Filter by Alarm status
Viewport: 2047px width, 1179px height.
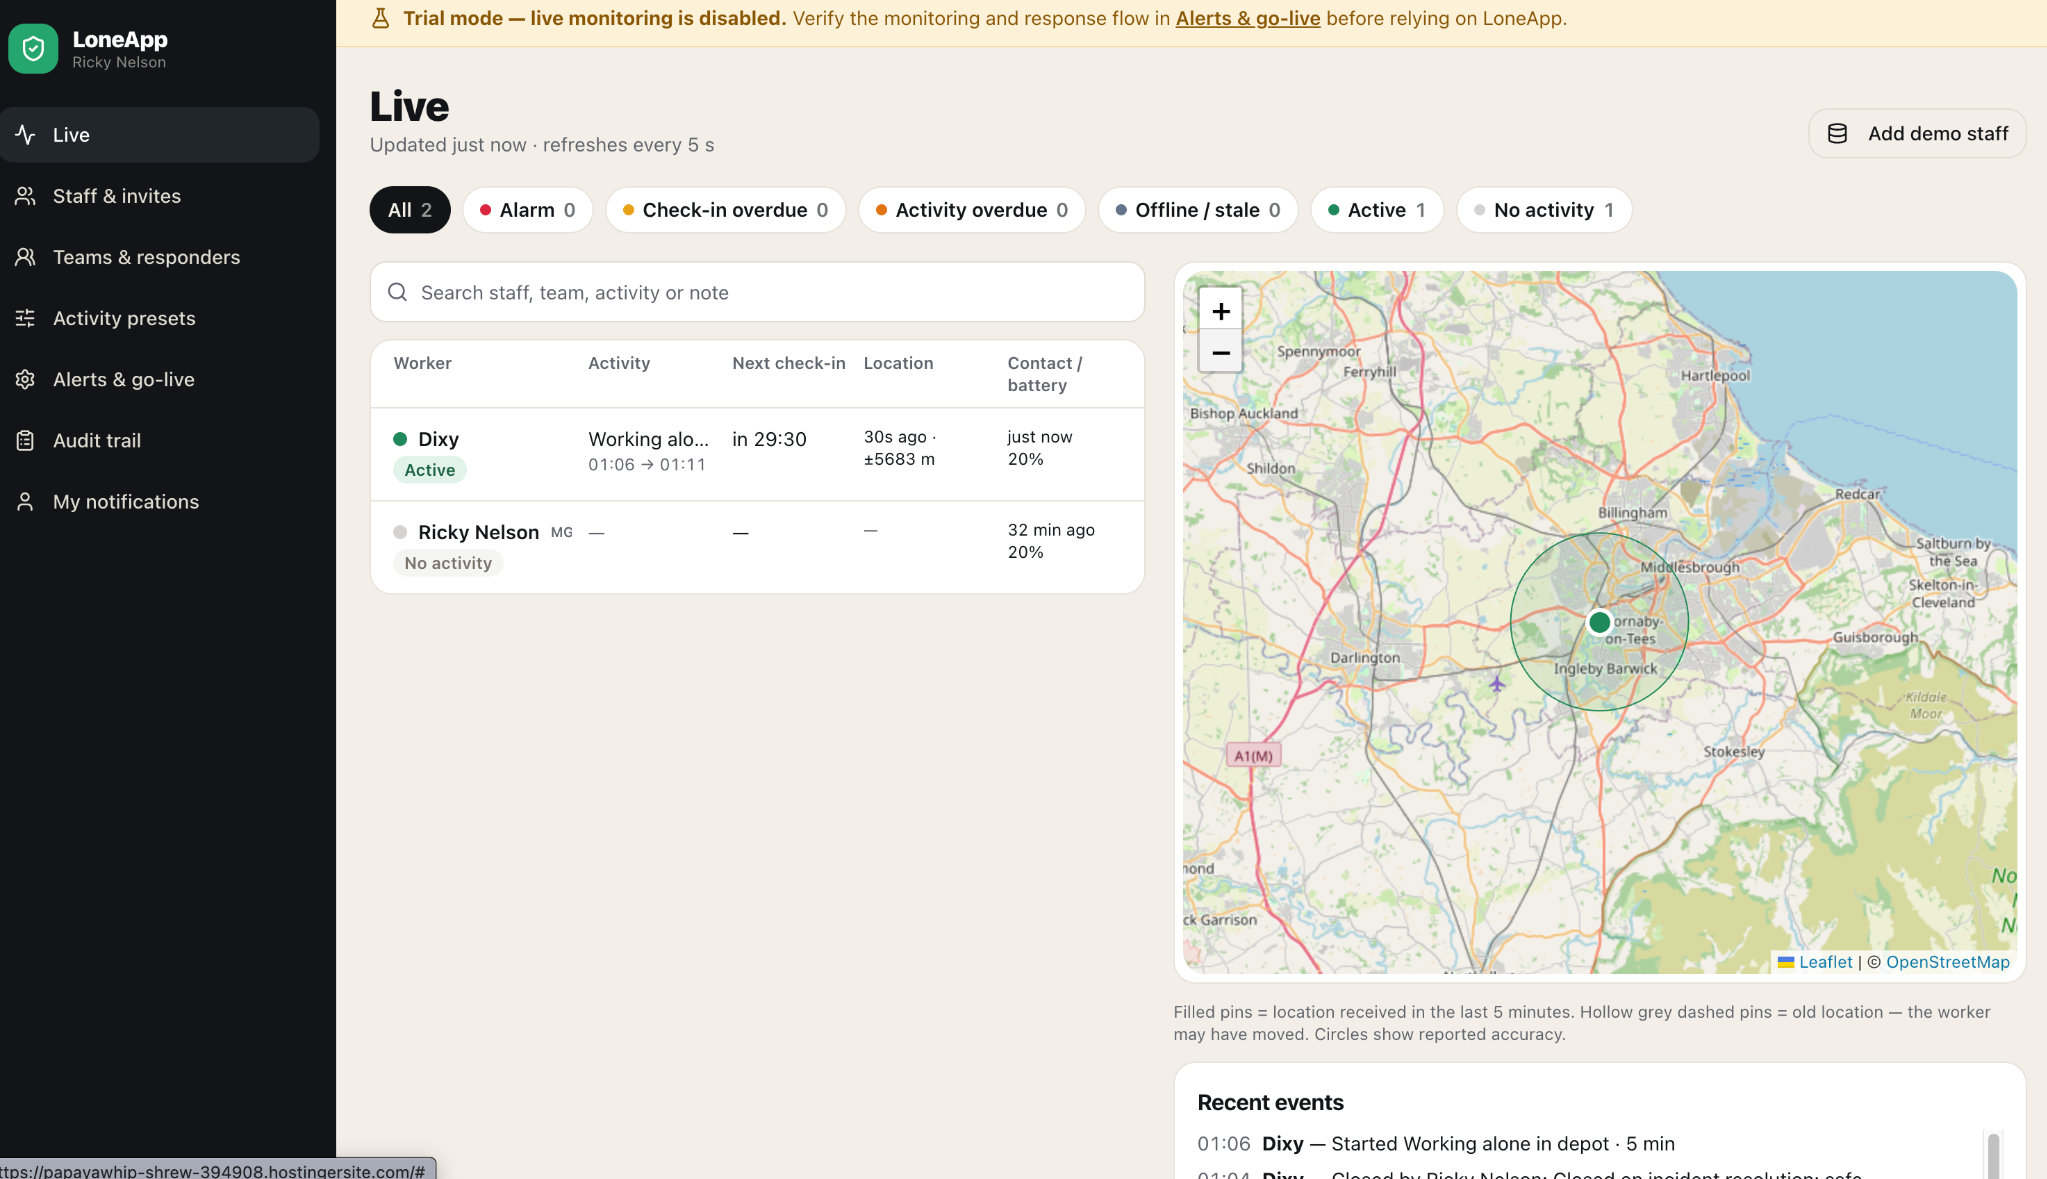tap(528, 210)
